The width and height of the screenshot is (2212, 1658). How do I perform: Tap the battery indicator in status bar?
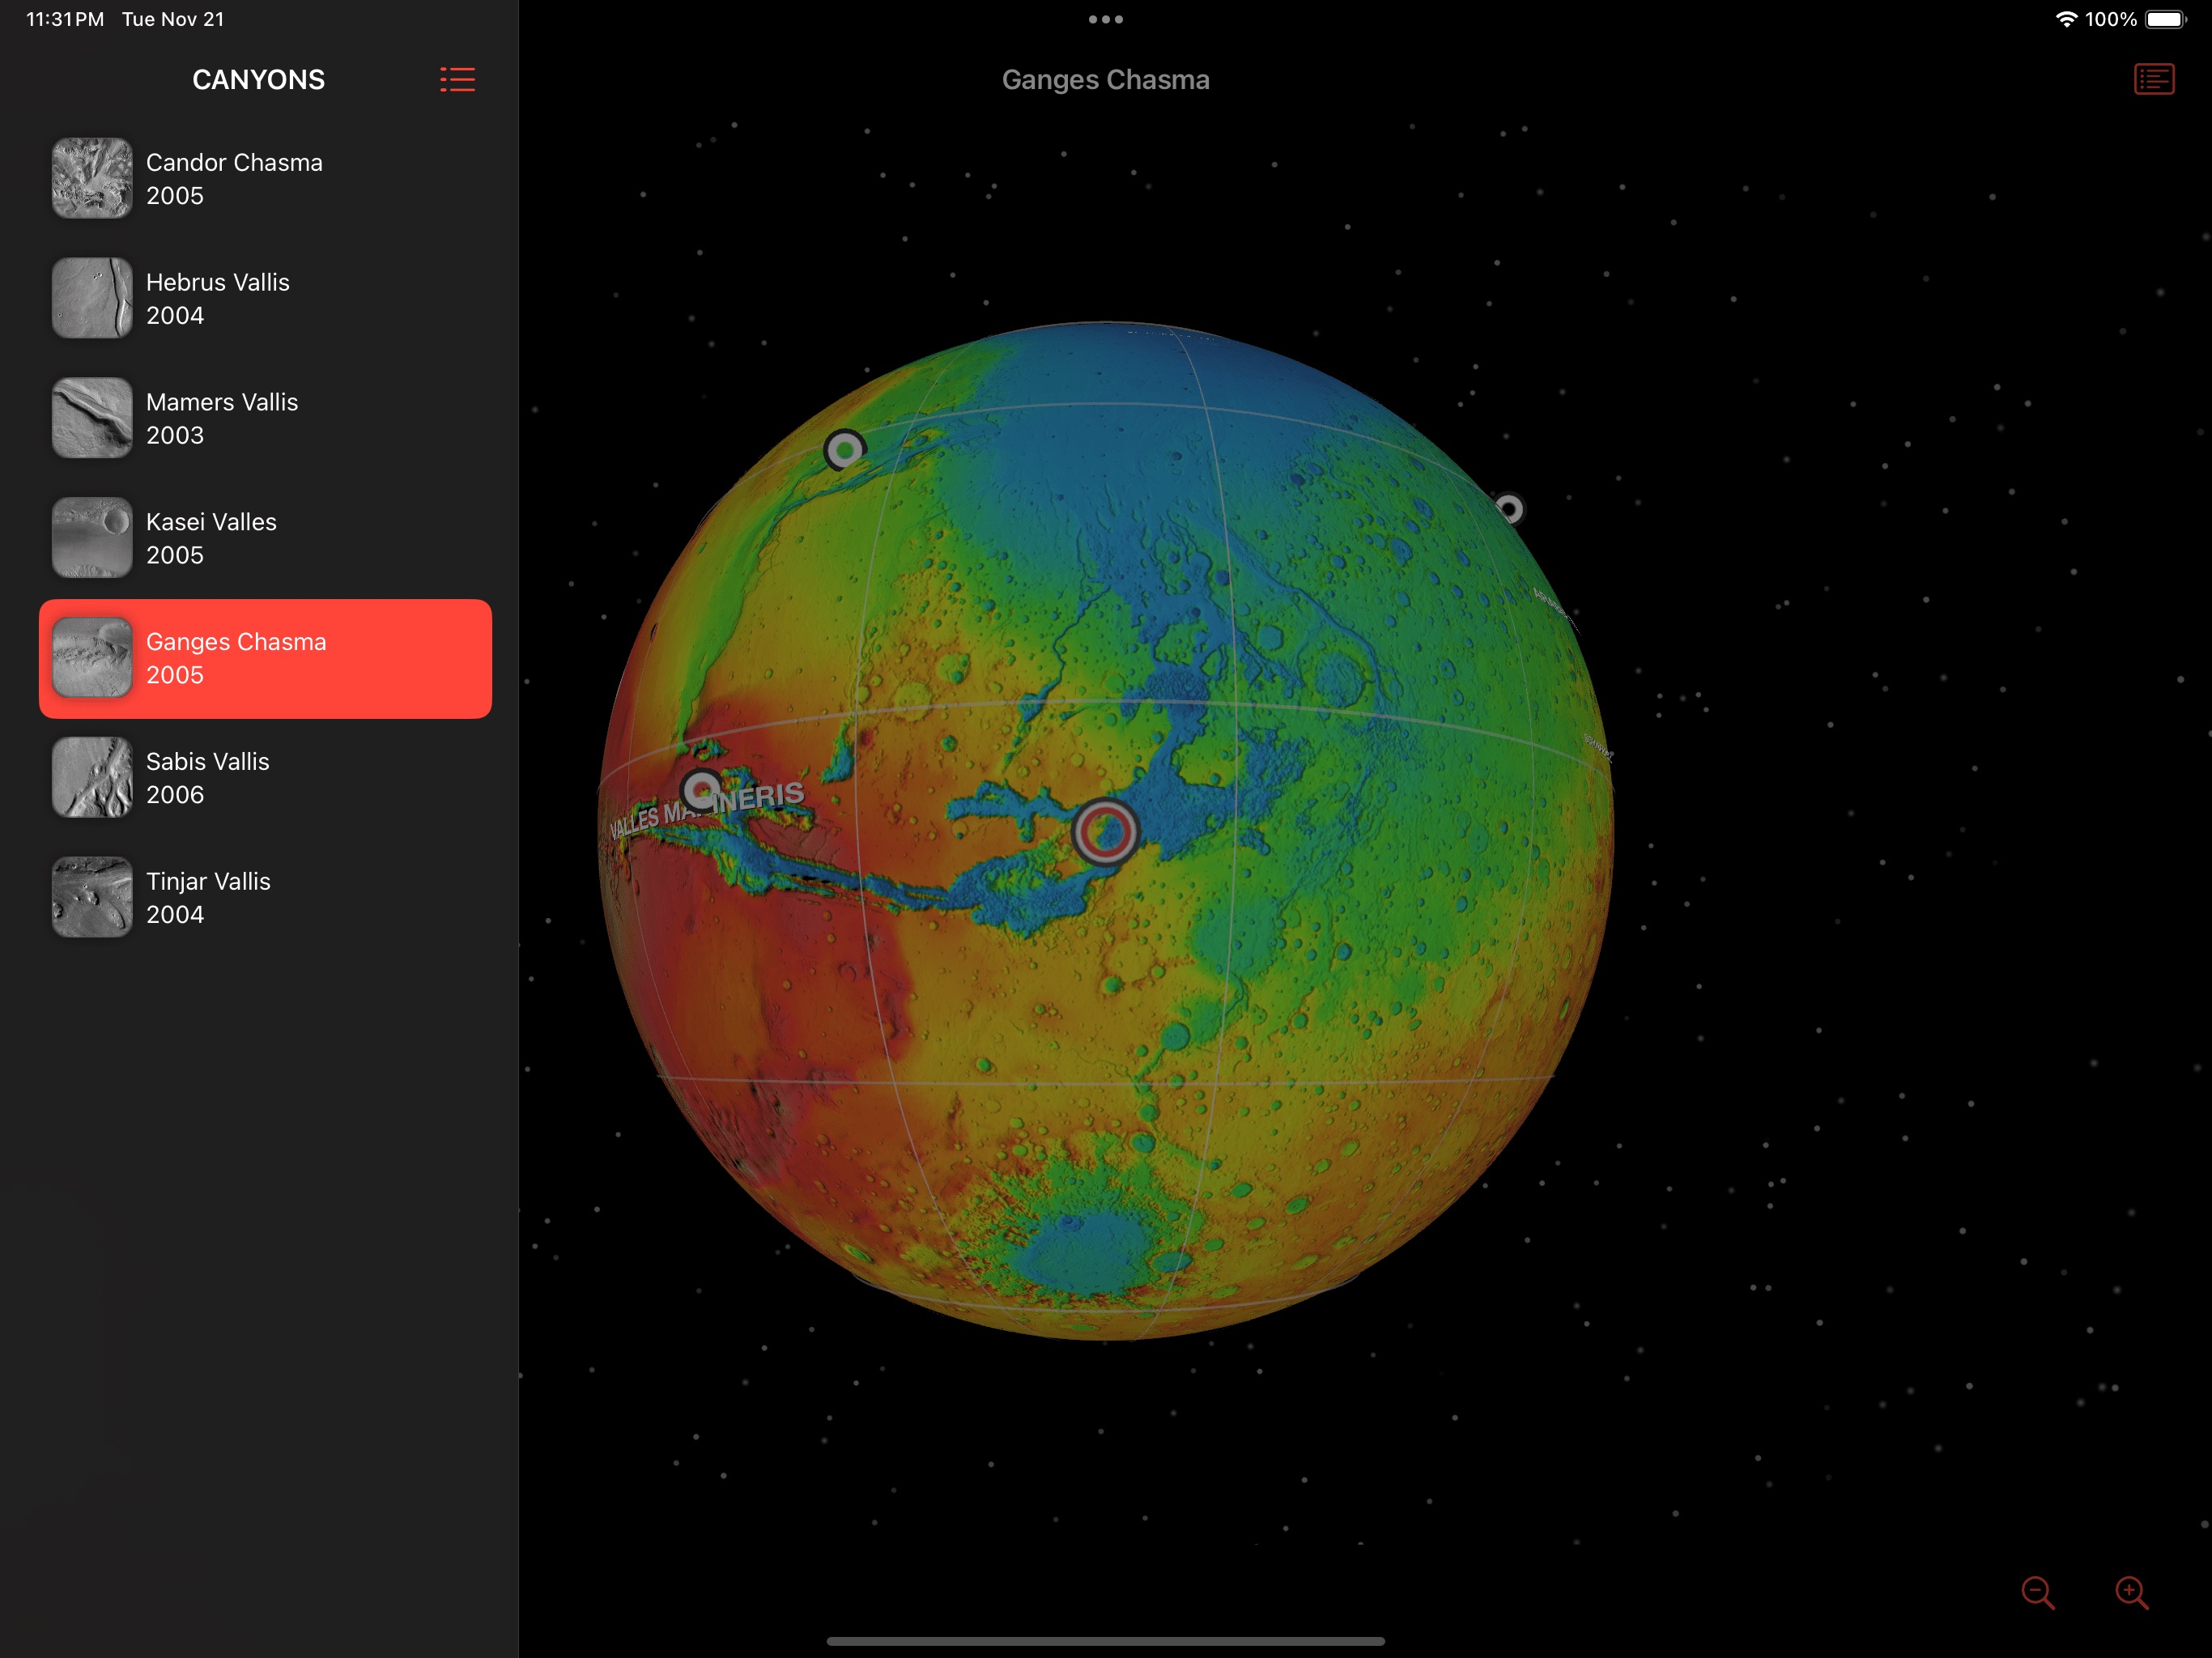[2165, 19]
